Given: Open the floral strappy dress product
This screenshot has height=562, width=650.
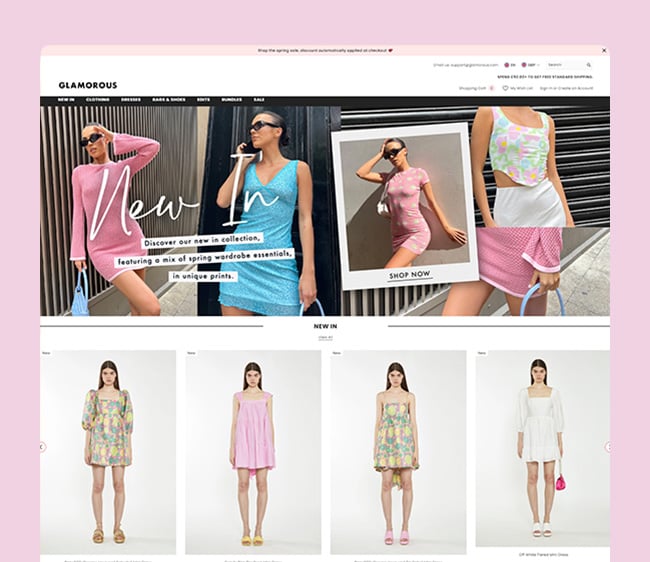Looking at the screenshot, I should 398,452.
